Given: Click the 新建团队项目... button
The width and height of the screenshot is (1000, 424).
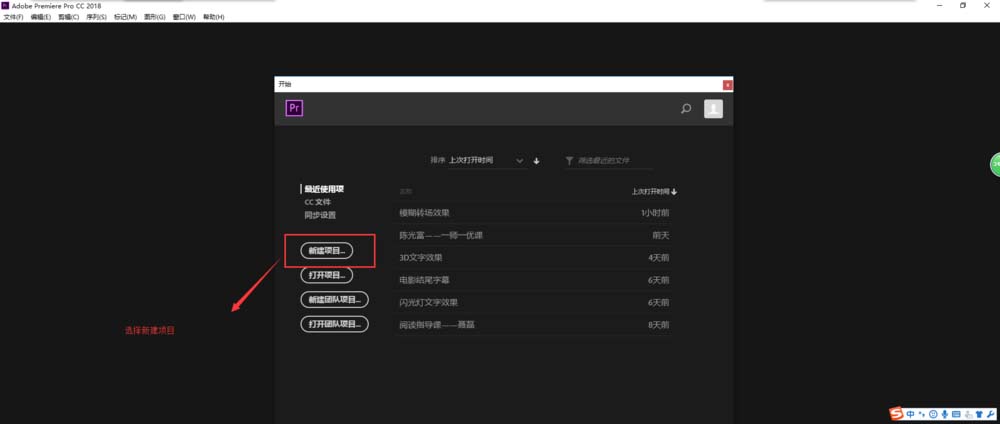Looking at the screenshot, I should [334, 300].
